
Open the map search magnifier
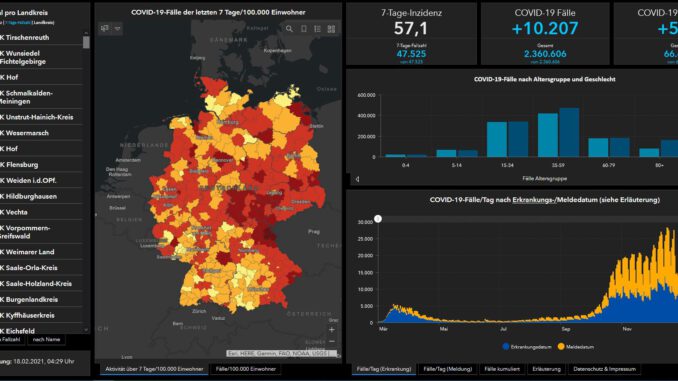pyautogui.click(x=289, y=29)
